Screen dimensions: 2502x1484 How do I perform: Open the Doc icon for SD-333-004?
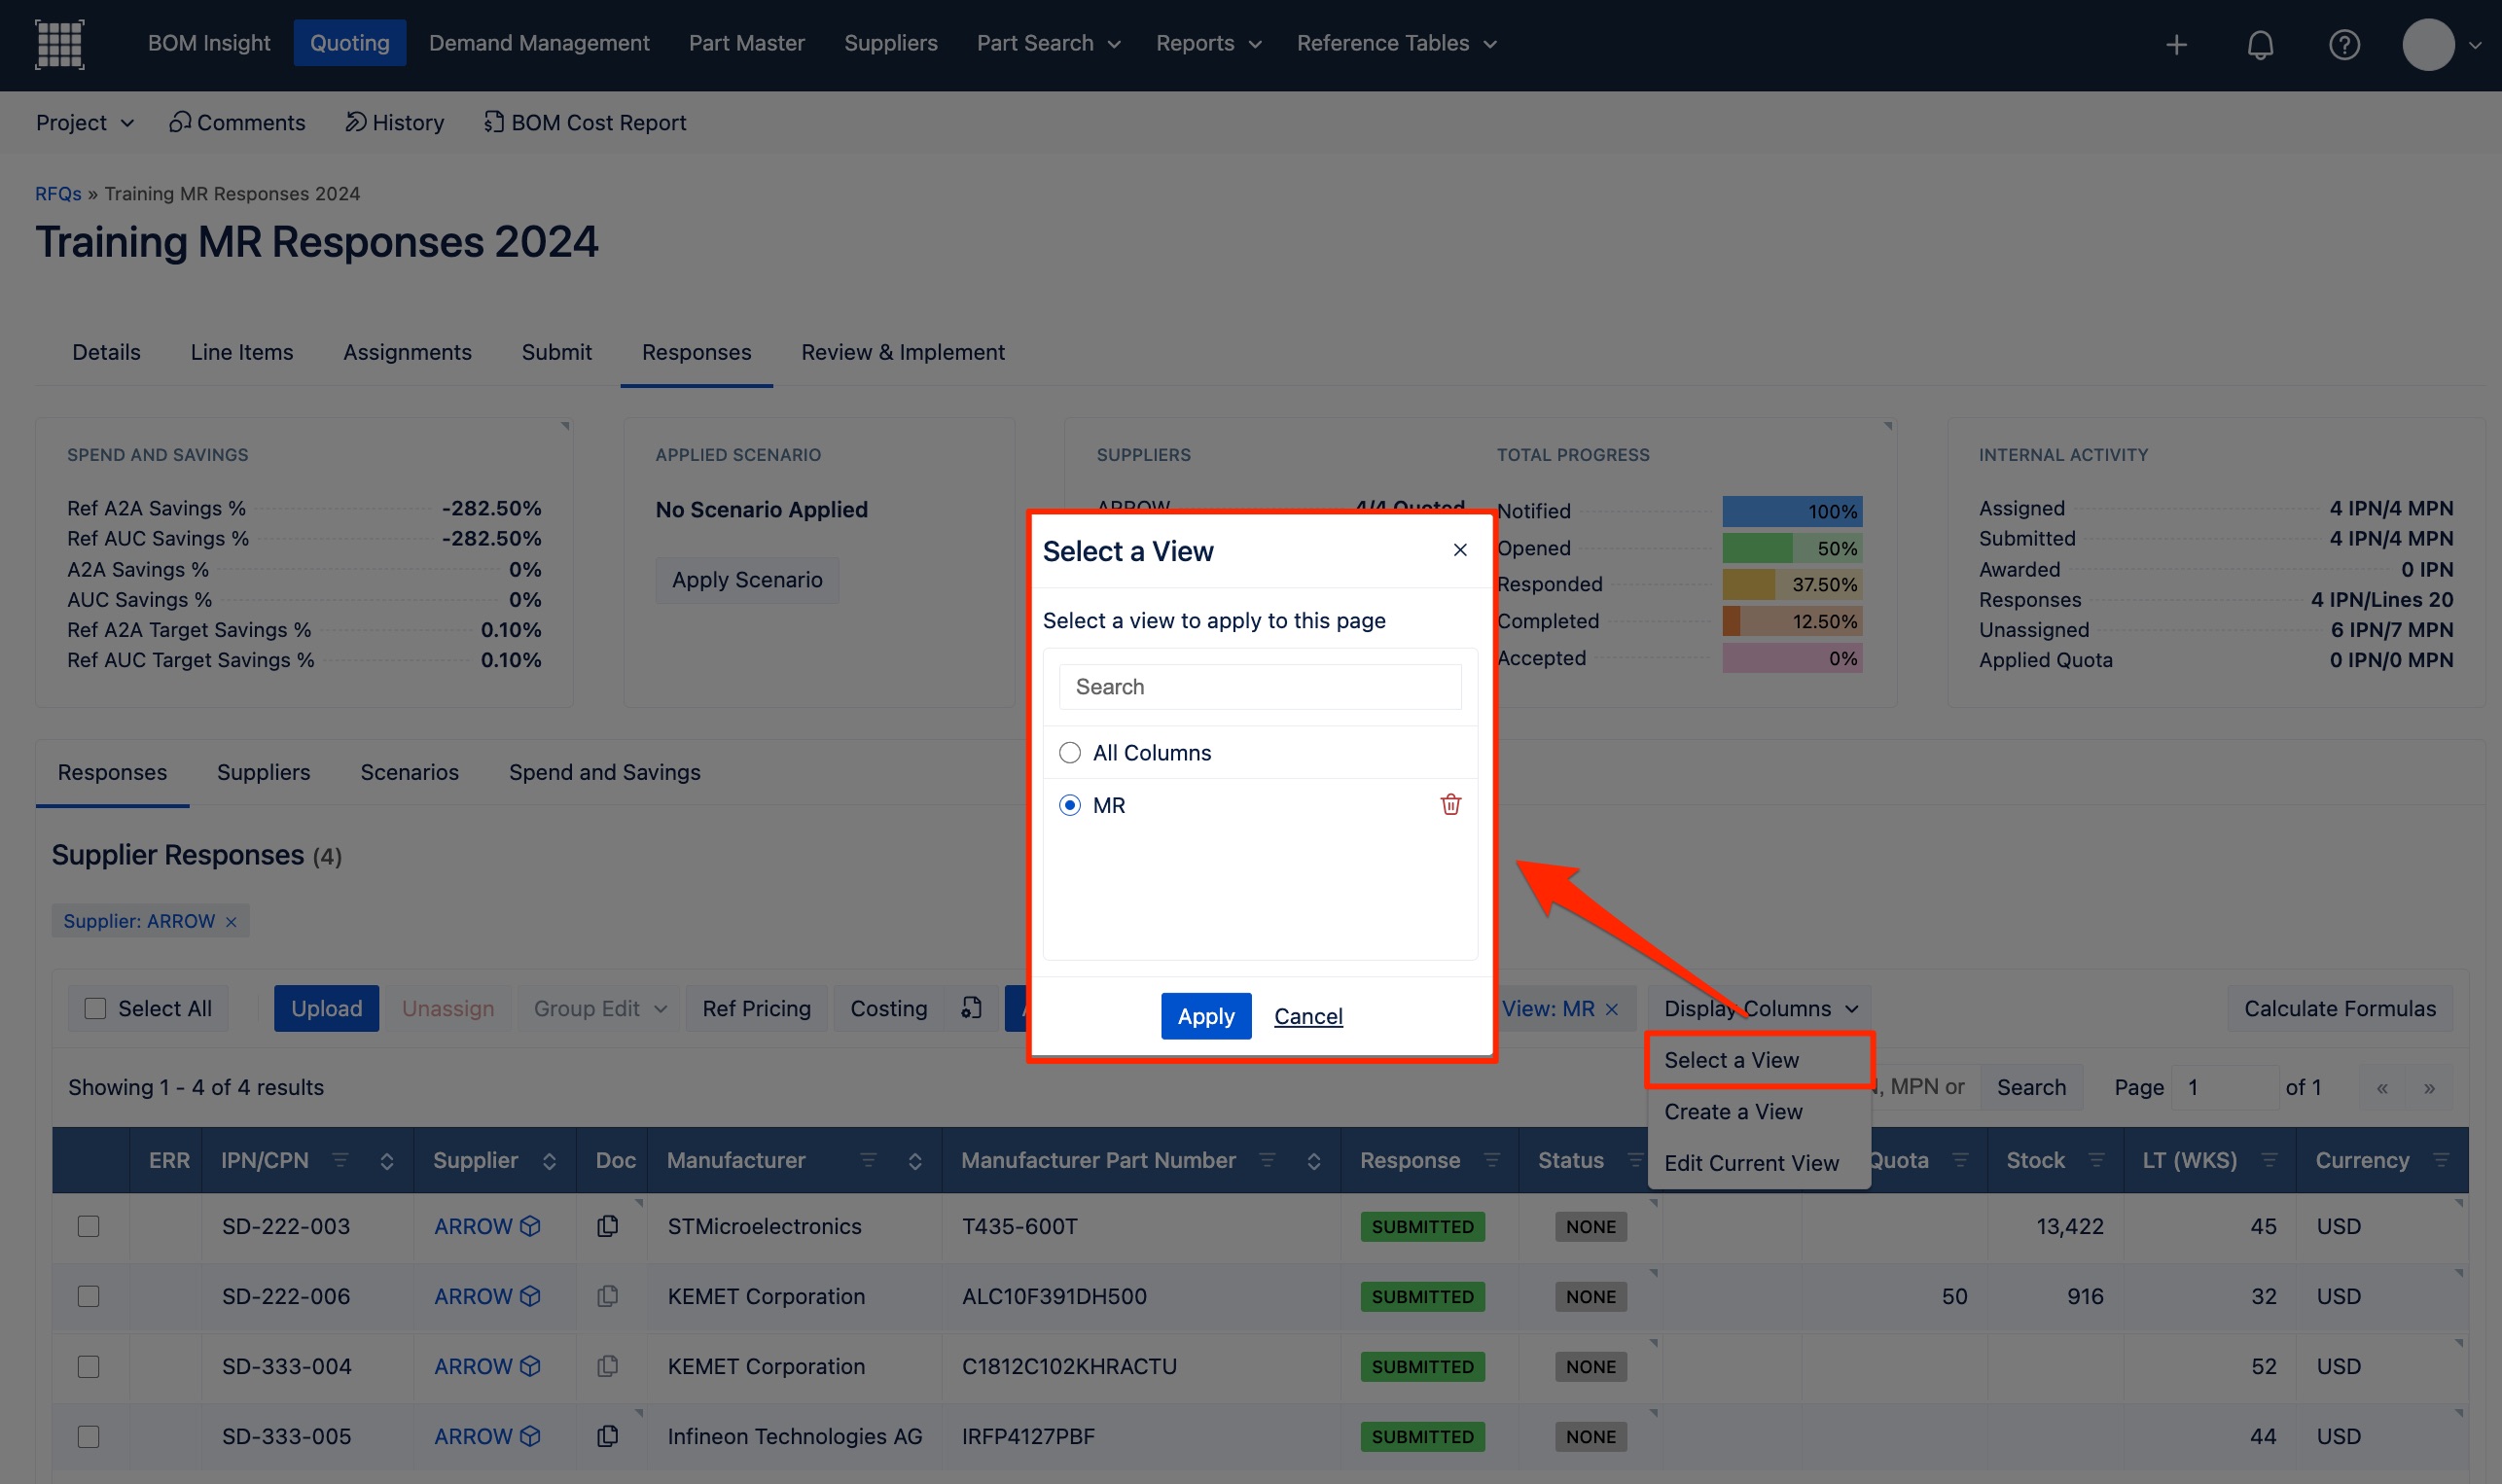607,1366
